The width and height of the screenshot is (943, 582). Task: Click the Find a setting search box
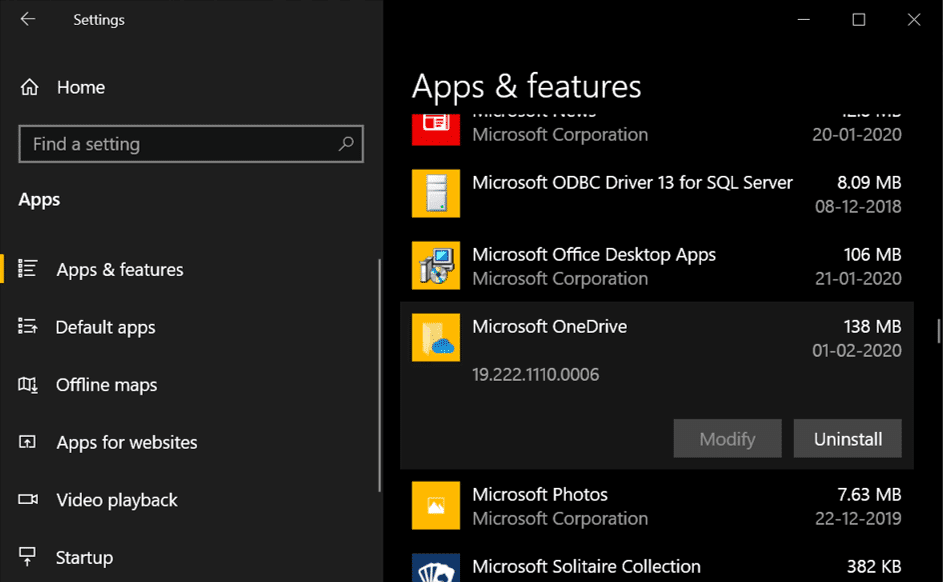tap(191, 144)
